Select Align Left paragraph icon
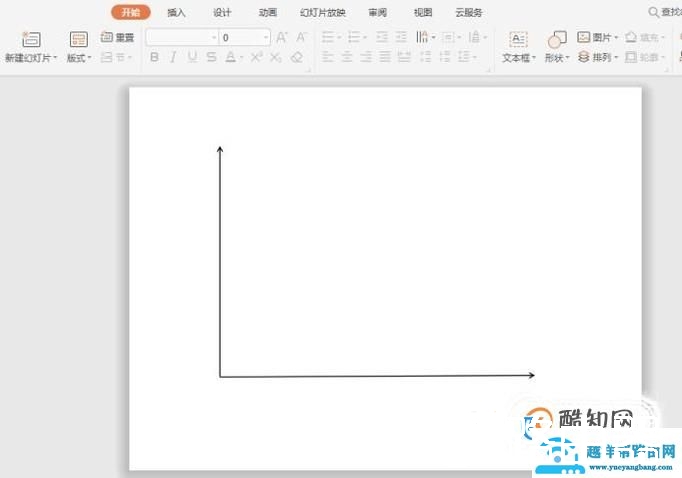This screenshot has width=682, height=478. 328,57
